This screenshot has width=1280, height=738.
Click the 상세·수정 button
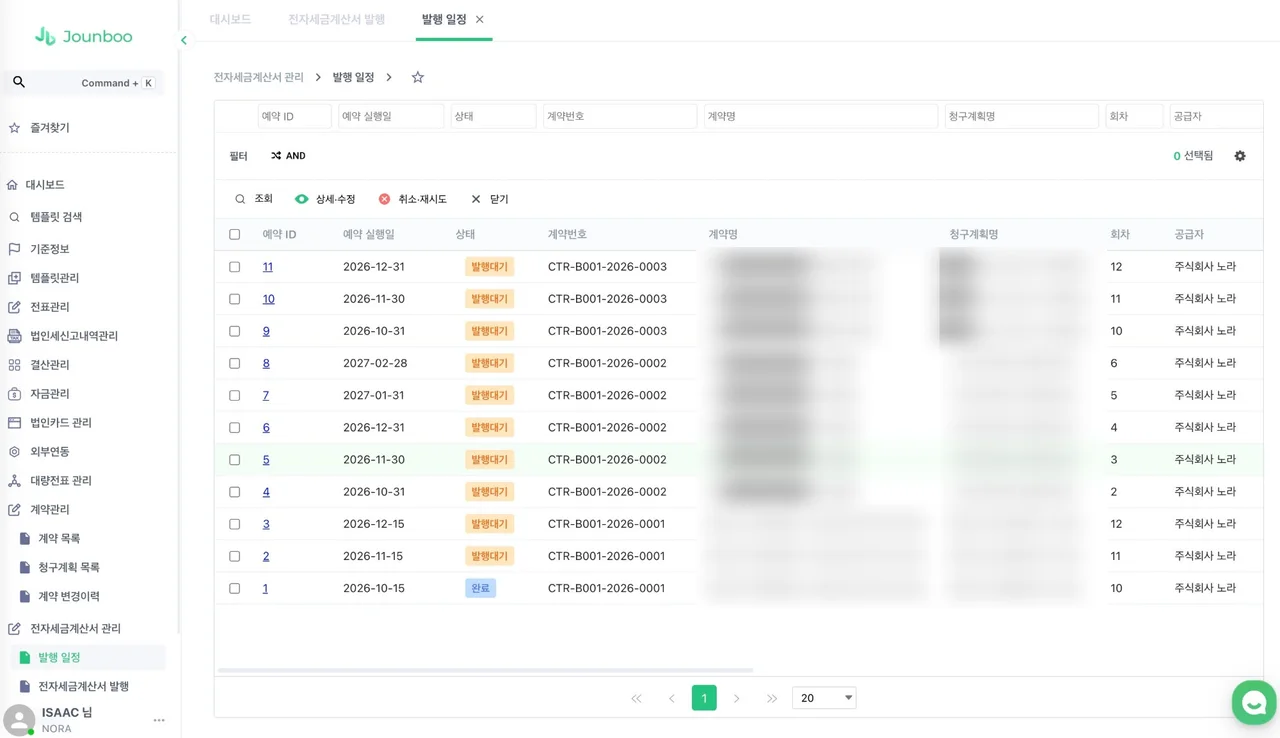point(325,199)
